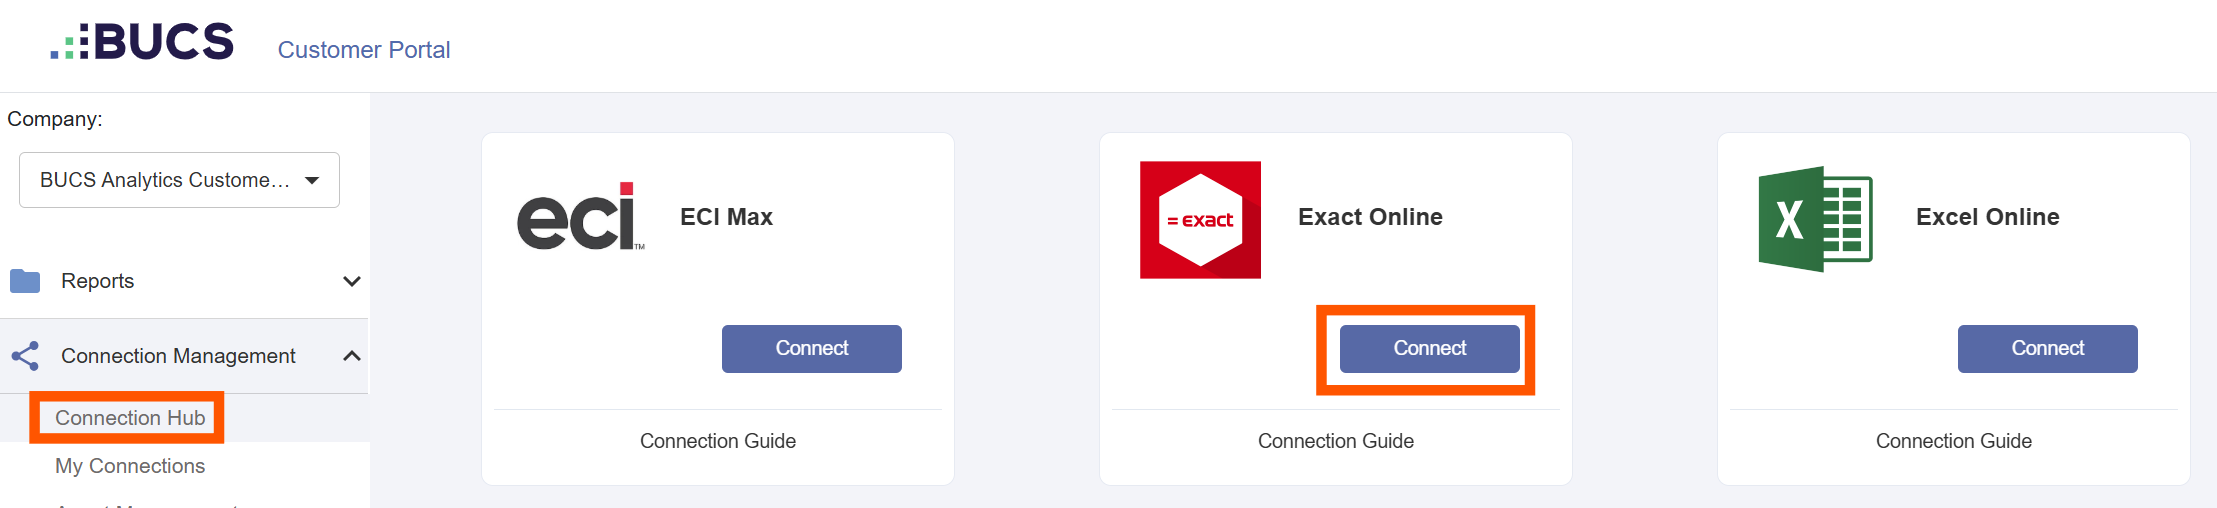Connect to Exact Online
Viewport: 2217px width, 508px height.
tap(1430, 349)
